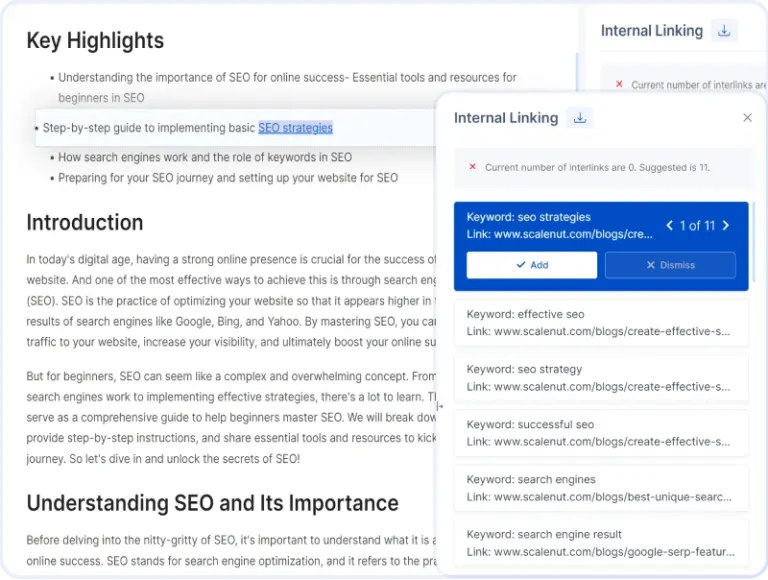
Task: Click the '1 of 11' suggestion counter
Action: [x=697, y=226]
